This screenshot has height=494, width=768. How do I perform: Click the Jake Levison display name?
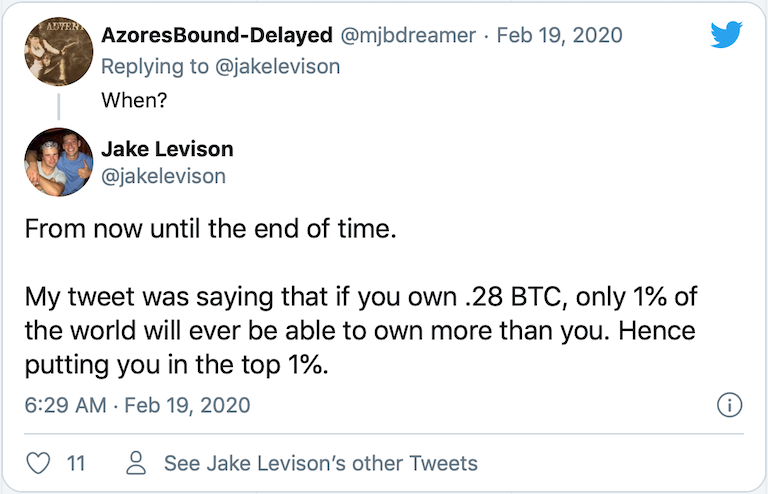(167, 149)
